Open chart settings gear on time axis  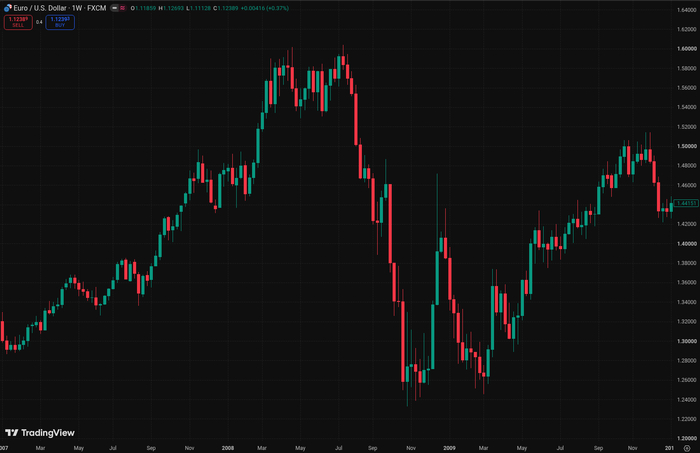(687, 448)
